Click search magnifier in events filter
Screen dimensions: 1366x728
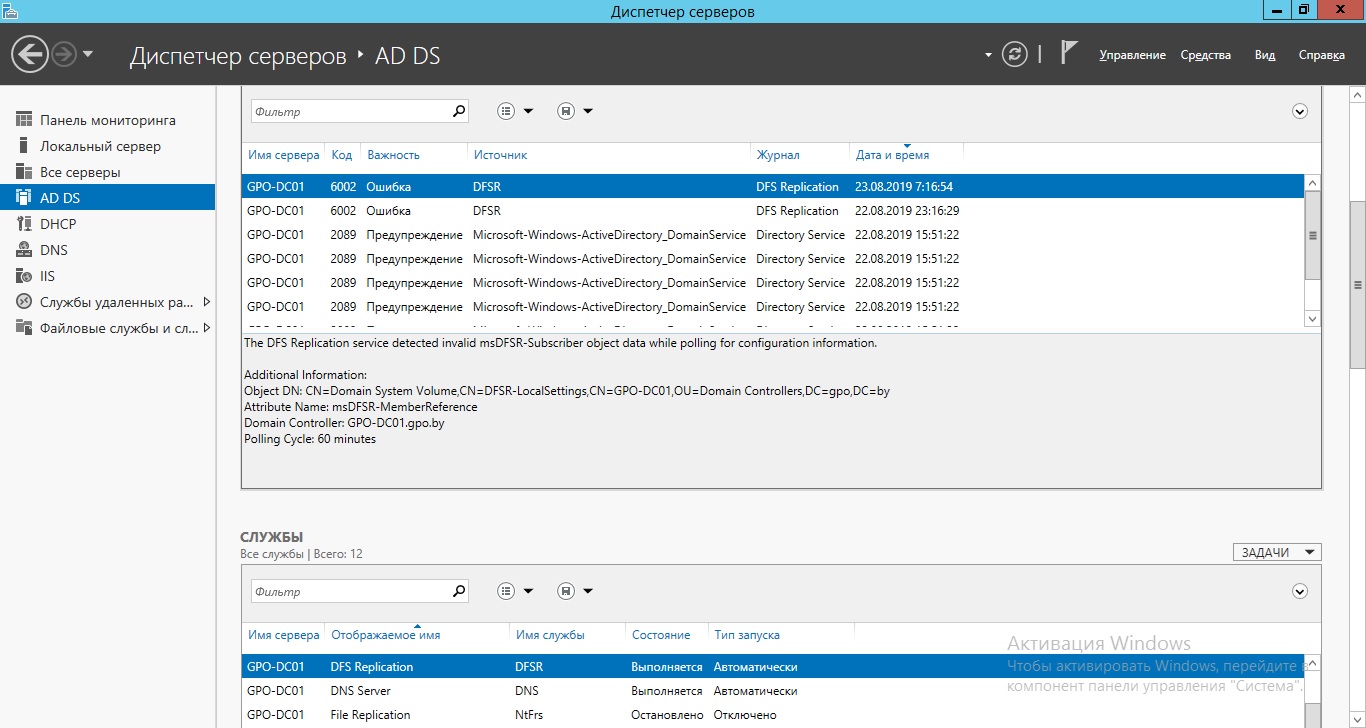tap(459, 111)
